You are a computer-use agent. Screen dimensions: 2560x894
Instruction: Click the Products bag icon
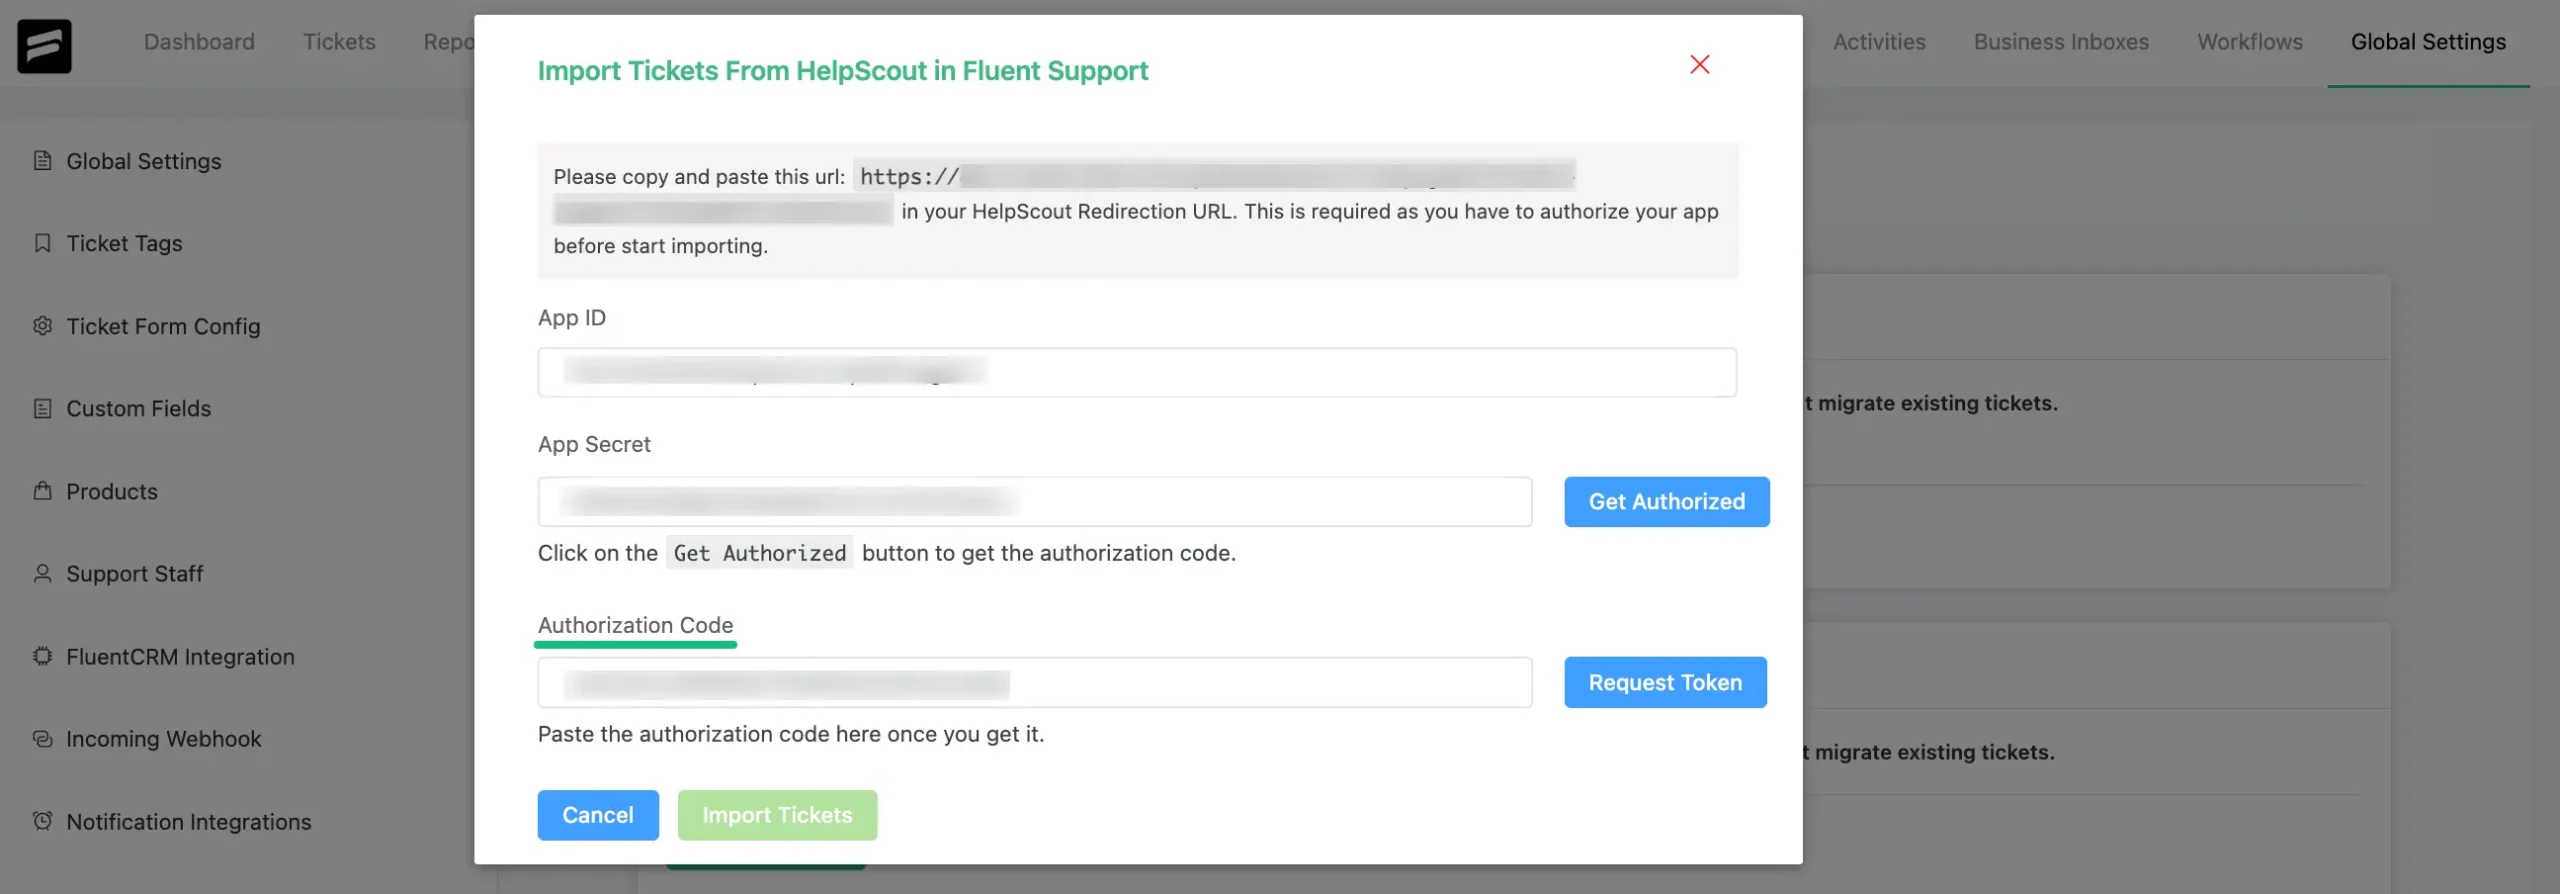click(x=42, y=491)
